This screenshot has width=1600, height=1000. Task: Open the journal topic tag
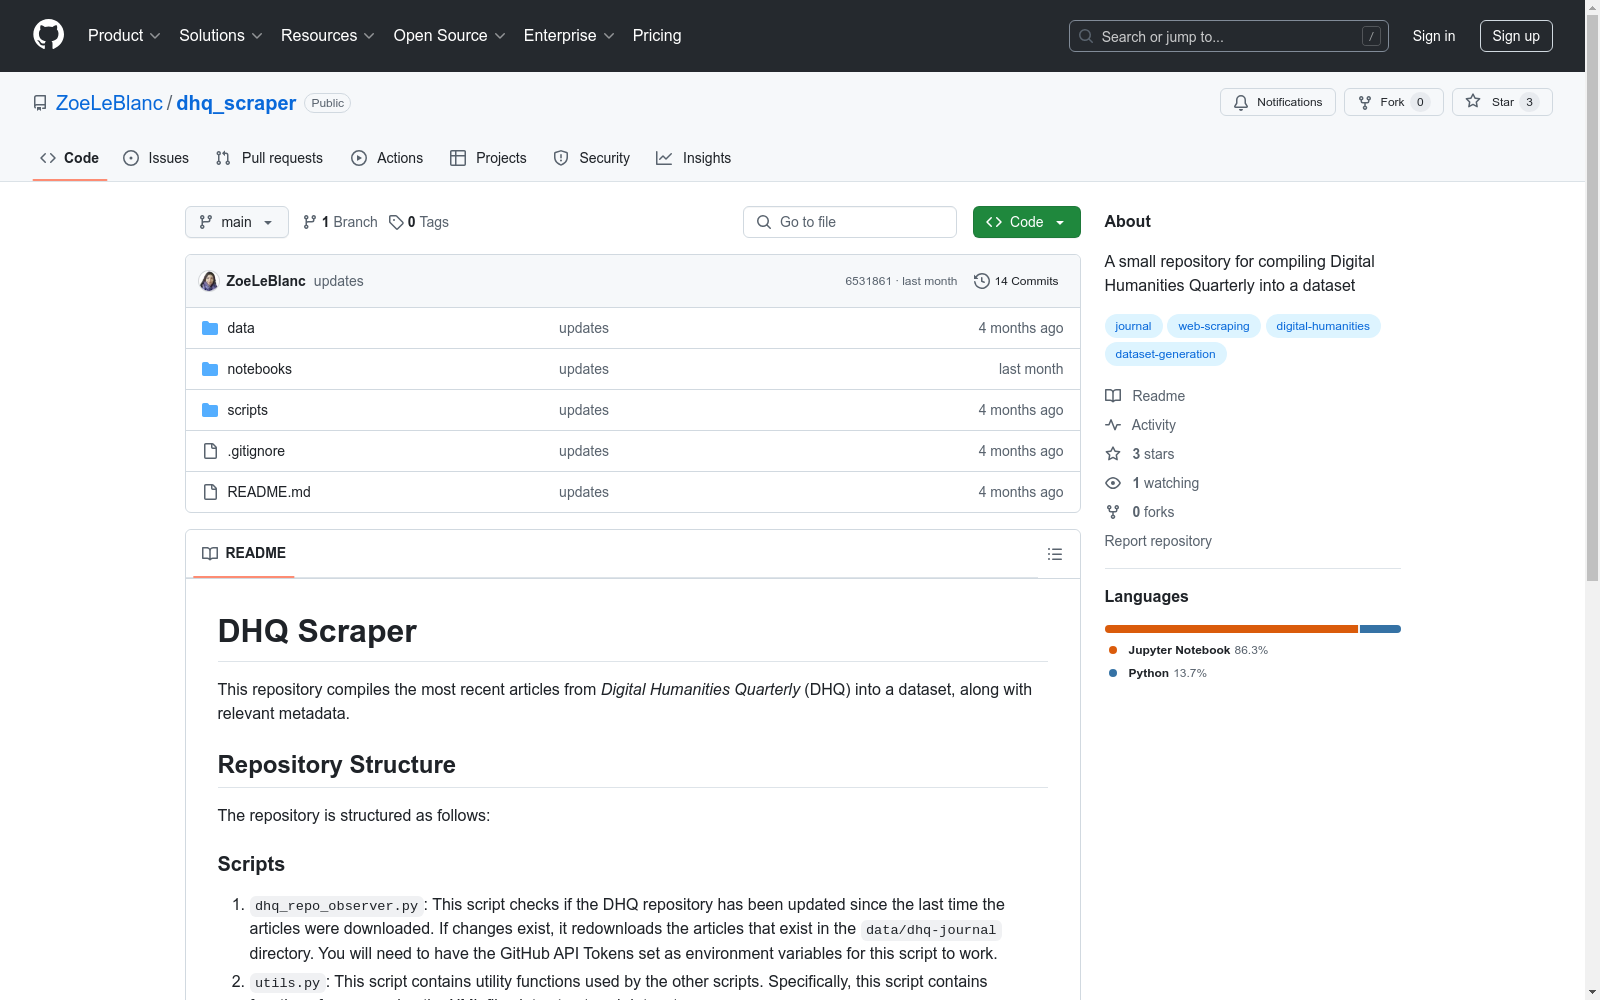click(x=1133, y=326)
